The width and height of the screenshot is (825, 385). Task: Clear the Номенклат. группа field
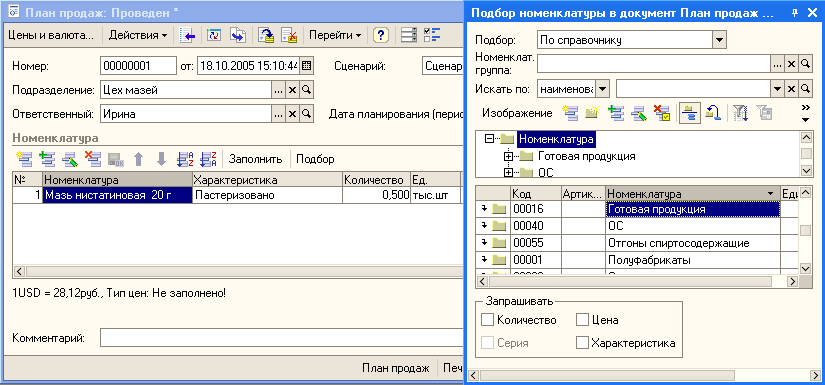pyautogui.click(x=791, y=64)
